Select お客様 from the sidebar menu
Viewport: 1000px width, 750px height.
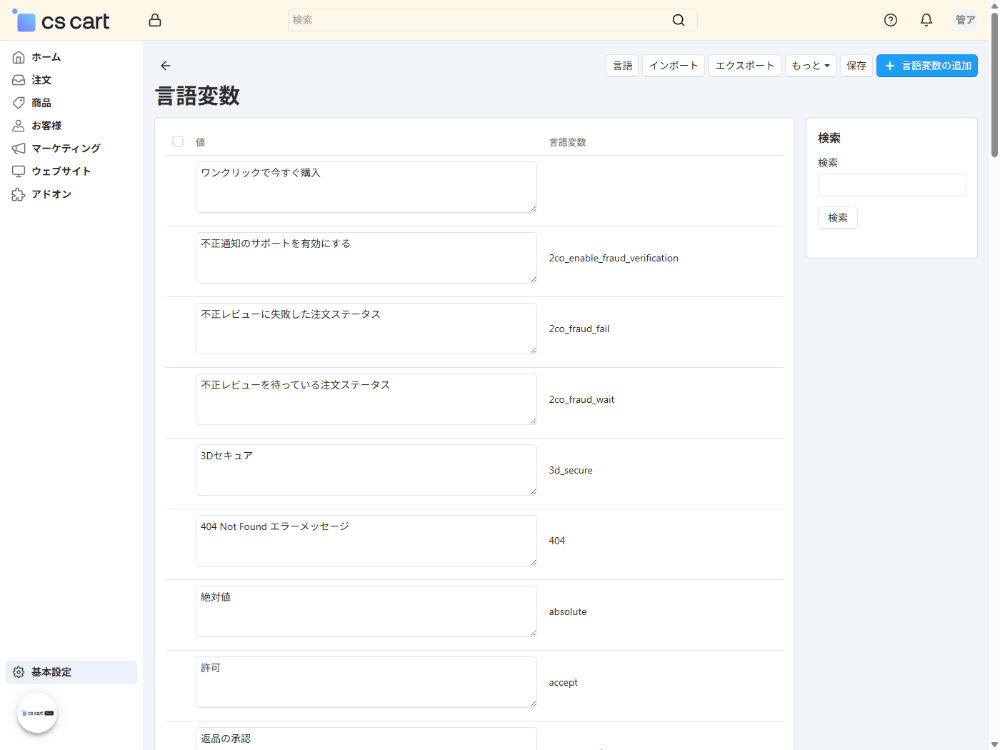[x=16, y=125]
